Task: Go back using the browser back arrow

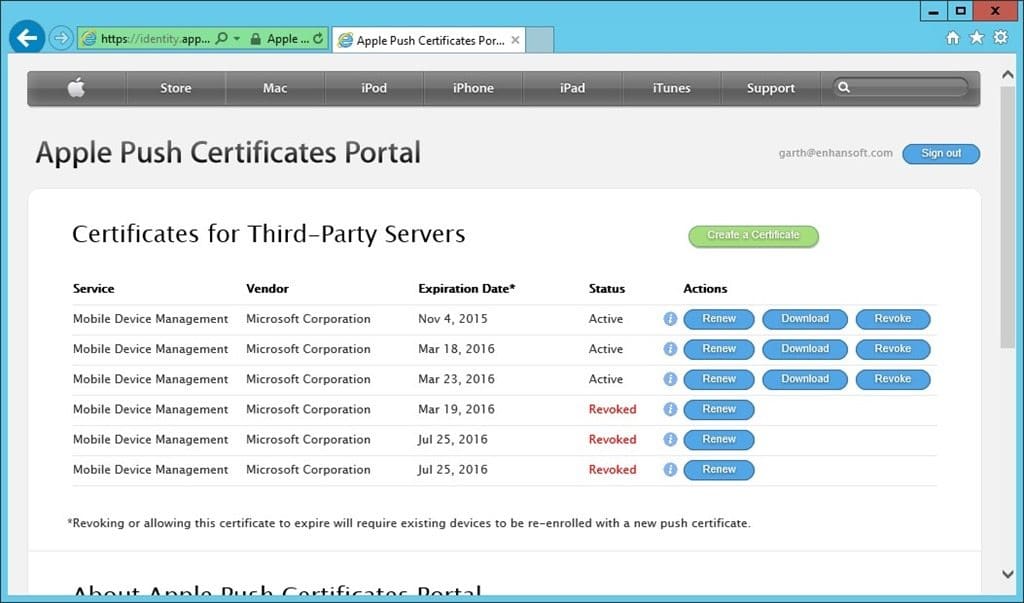Action: coord(27,39)
